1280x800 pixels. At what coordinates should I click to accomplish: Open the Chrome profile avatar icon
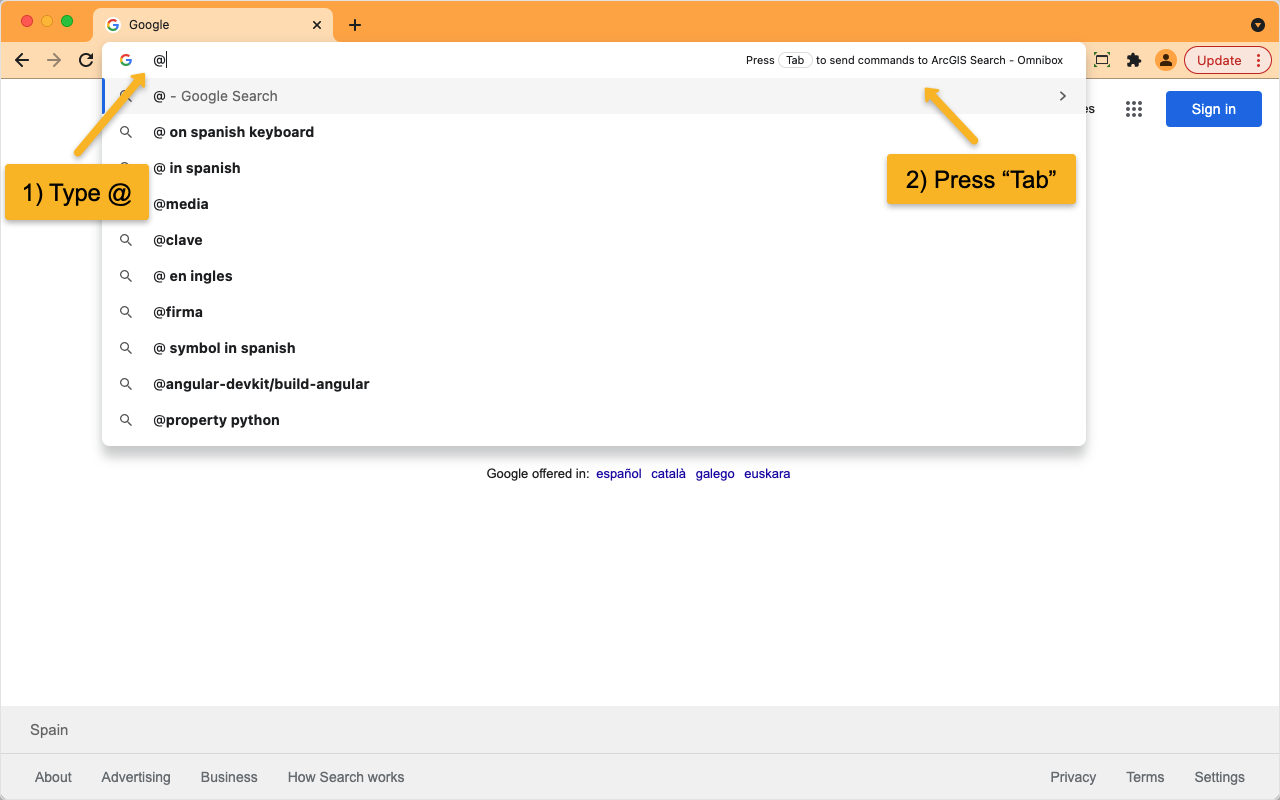(1165, 60)
